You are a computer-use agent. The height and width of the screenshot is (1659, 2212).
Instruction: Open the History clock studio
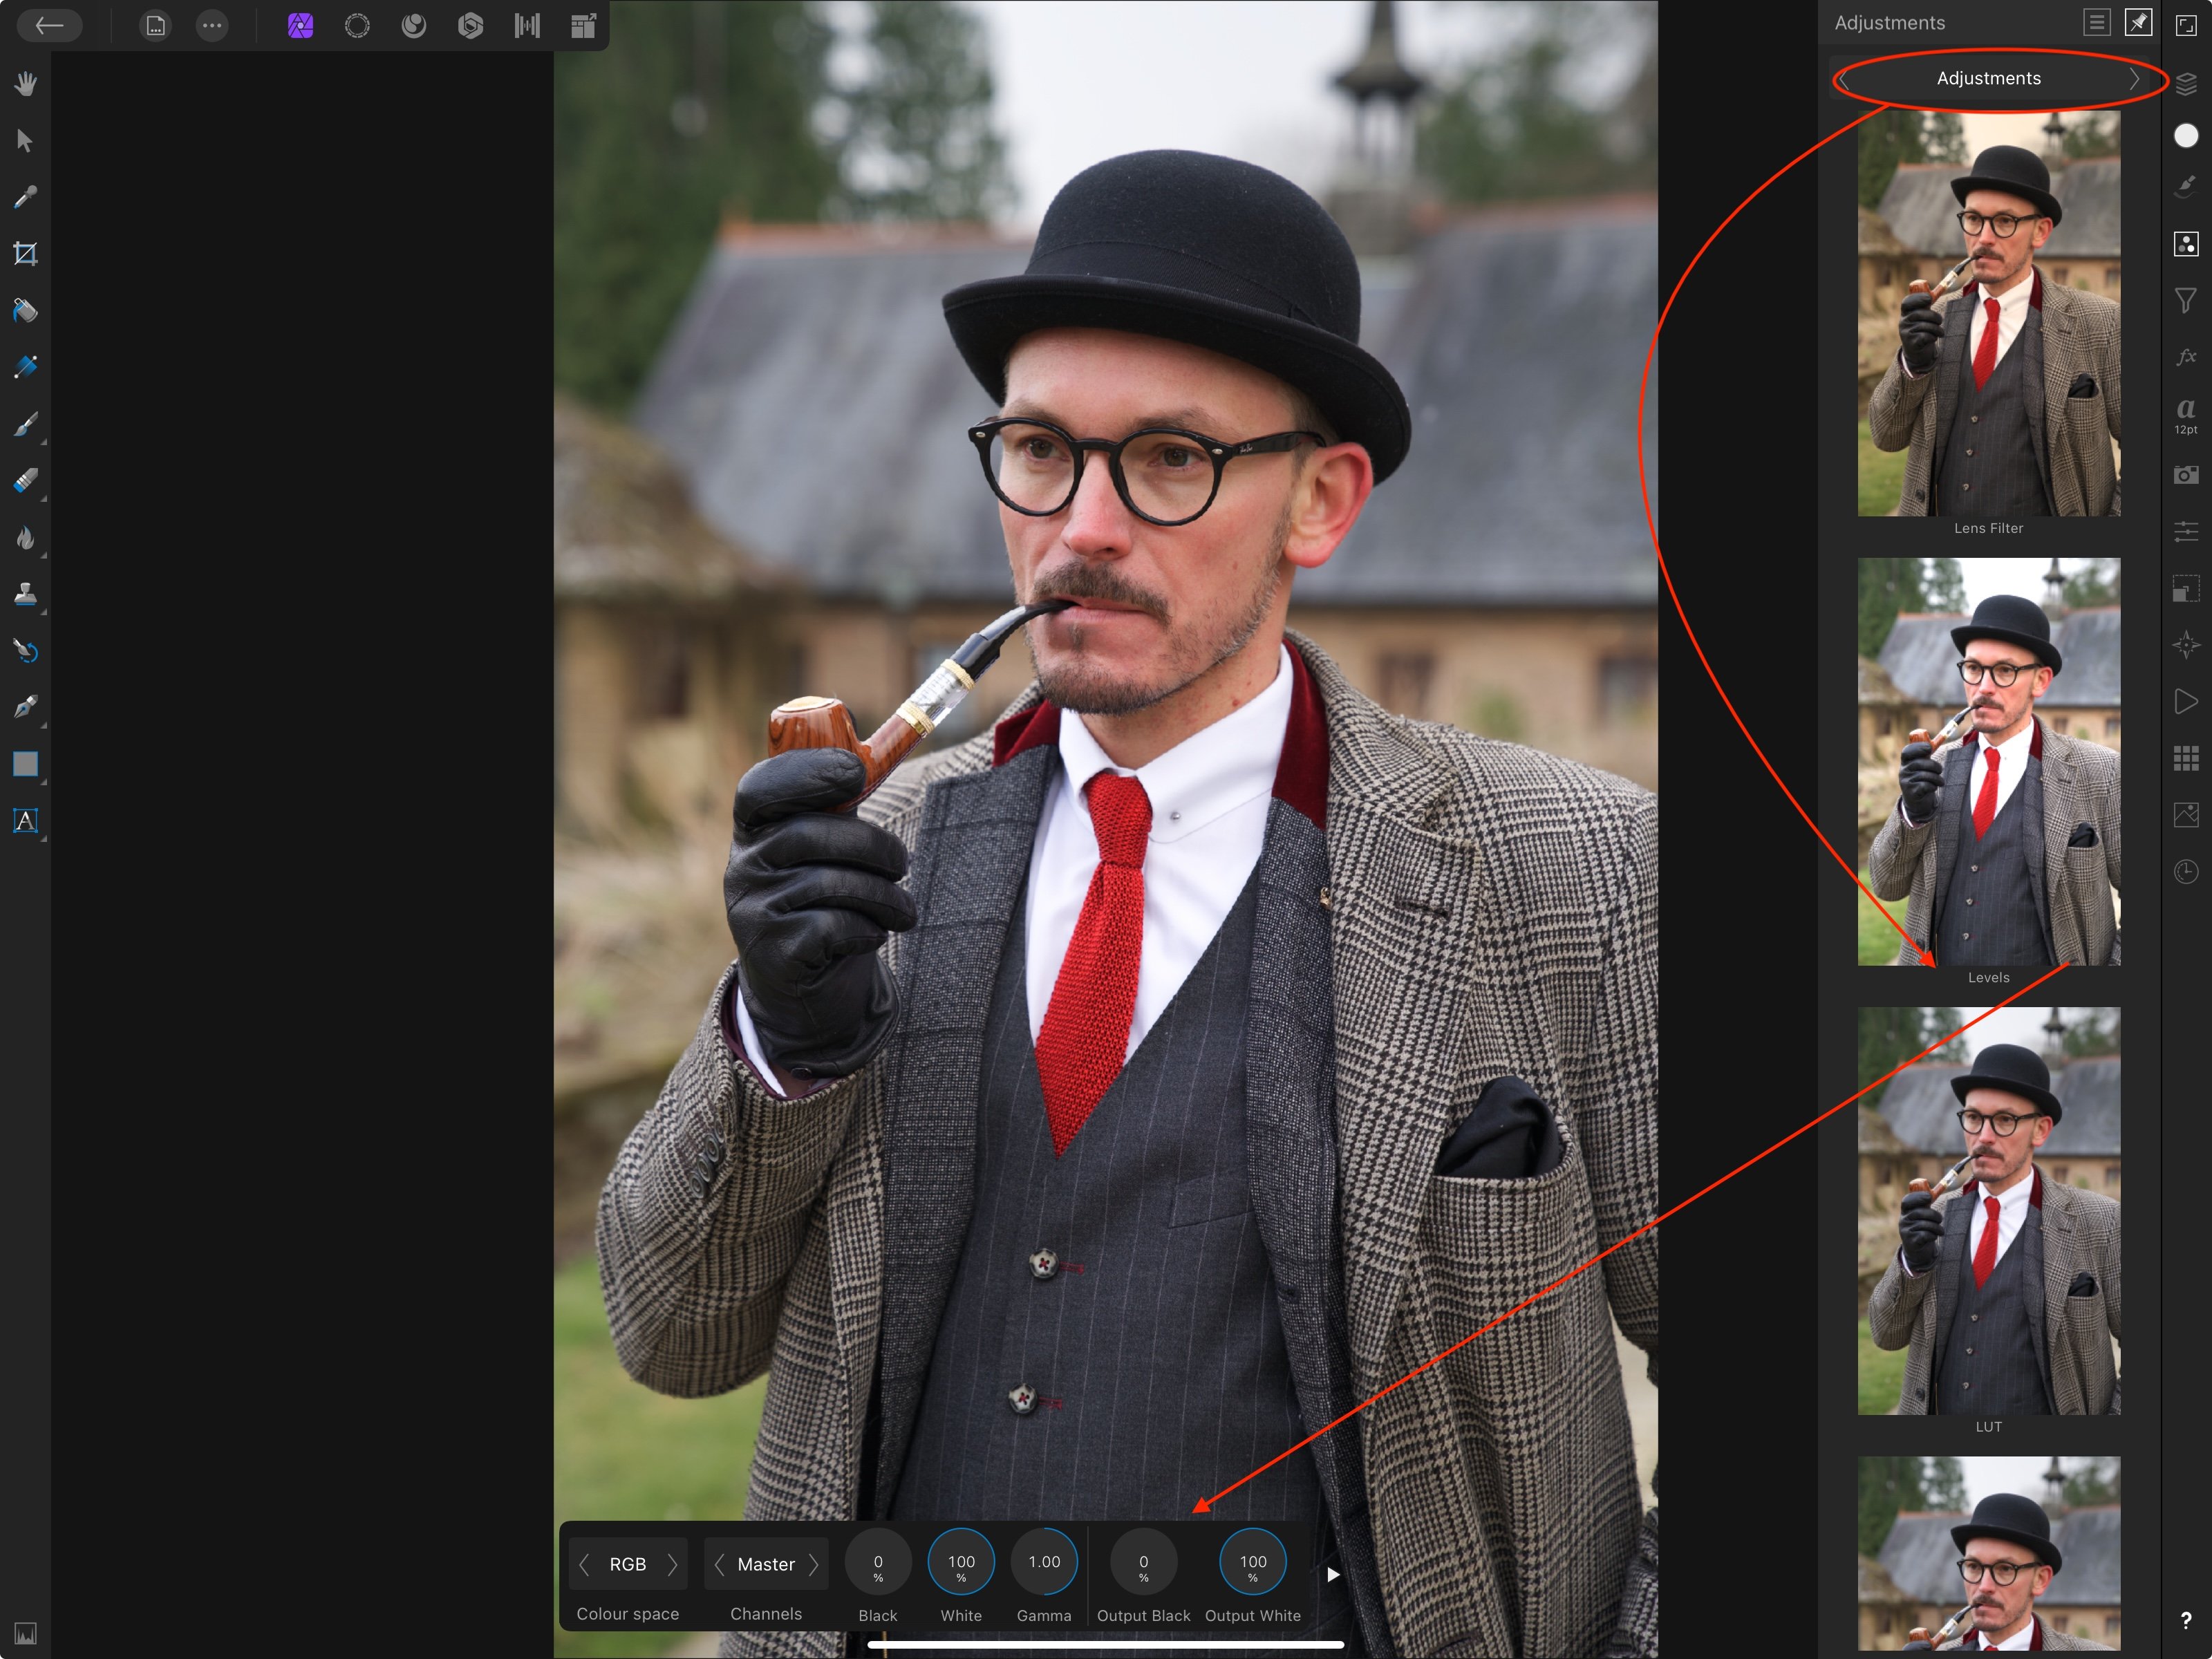(x=2186, y=872)
